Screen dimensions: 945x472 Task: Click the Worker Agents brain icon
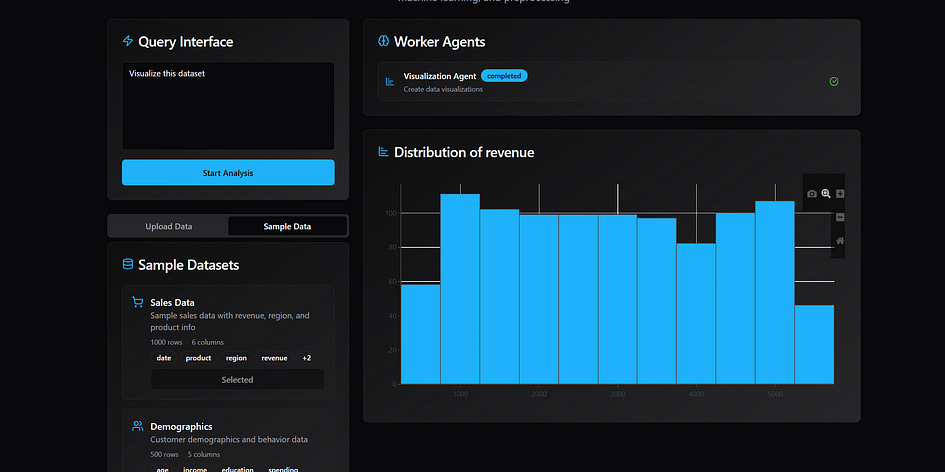point(383,41)
